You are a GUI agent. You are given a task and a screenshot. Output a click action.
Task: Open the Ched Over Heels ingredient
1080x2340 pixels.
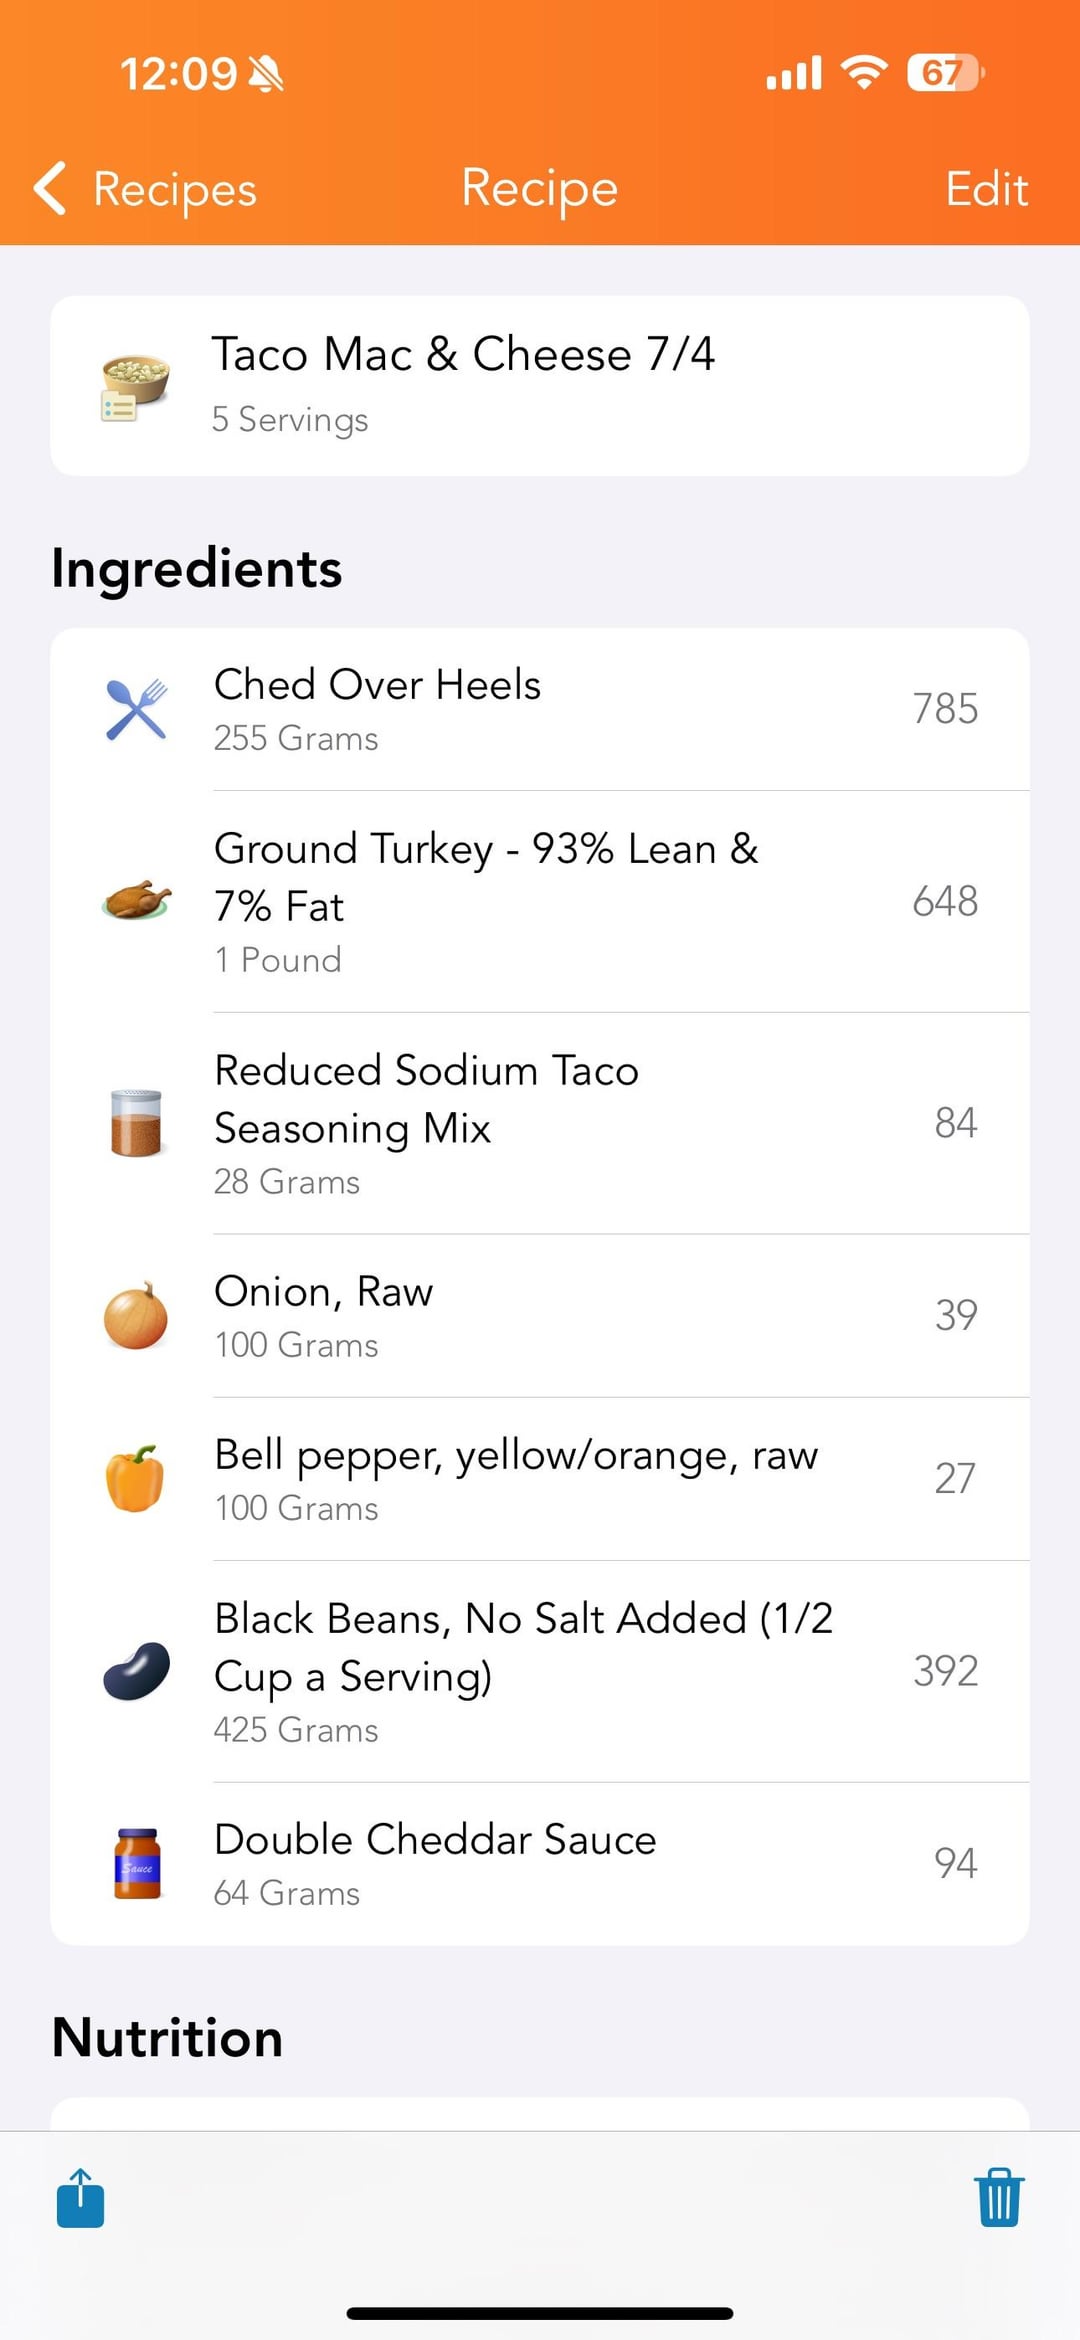[x=540, y=708]
